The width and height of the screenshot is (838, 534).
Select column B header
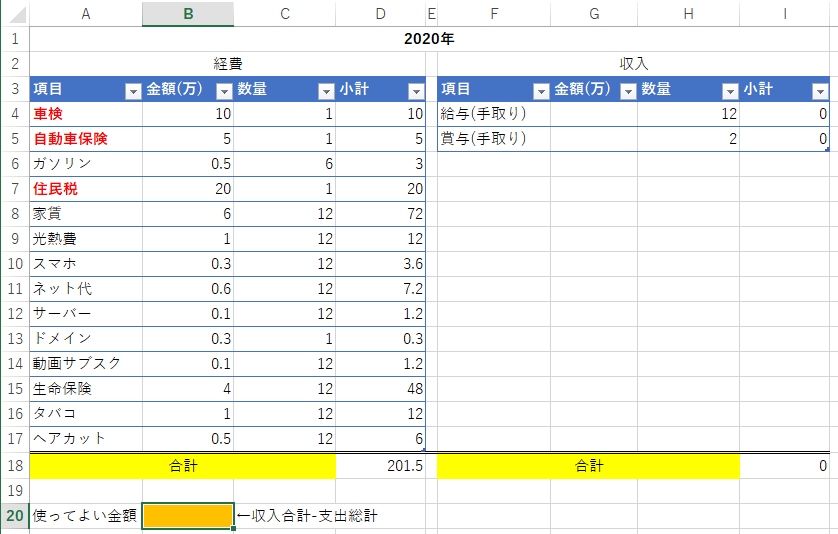click(188, 14)
